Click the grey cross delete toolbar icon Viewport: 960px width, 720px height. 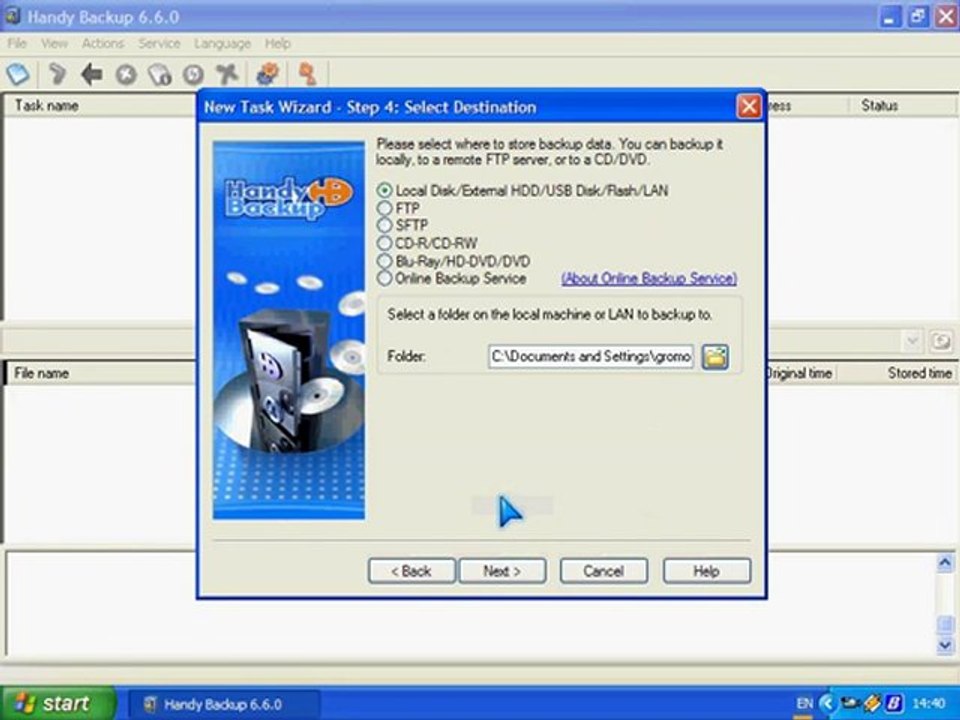tap(227, 75)
